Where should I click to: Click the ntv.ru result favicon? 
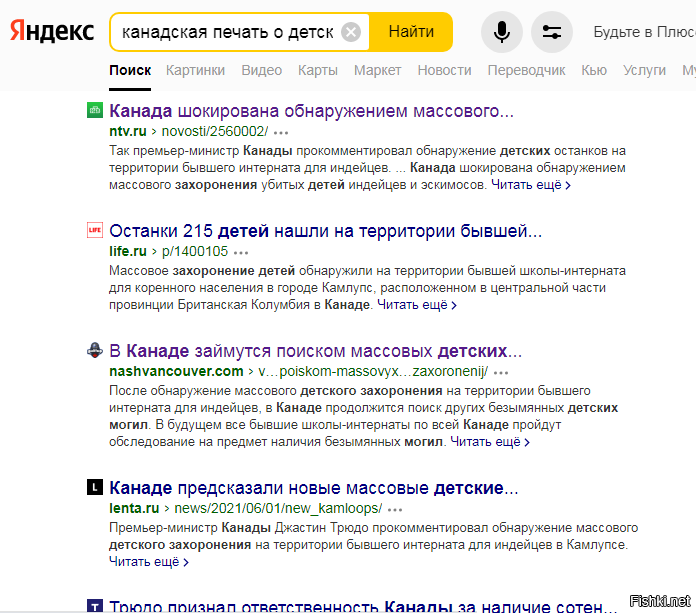pyautogui.click(x=95, y=110)
